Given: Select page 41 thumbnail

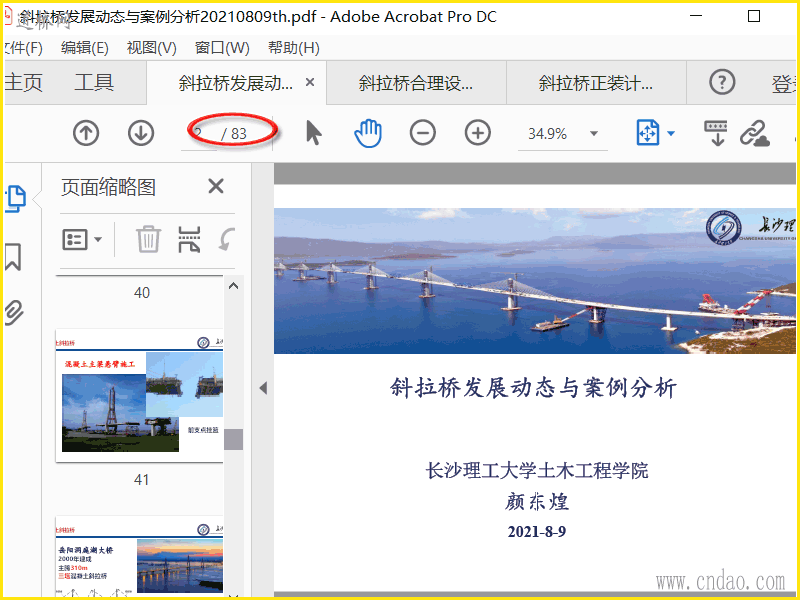Looking at the screenshot, I should (139, 395).
